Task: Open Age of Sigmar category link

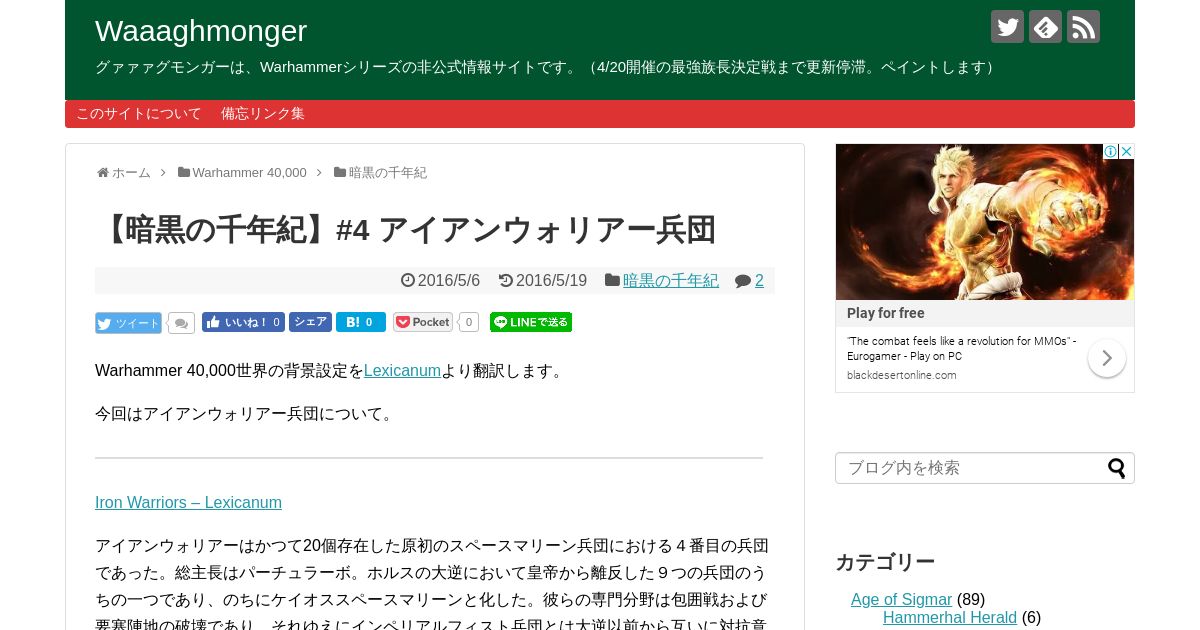Action: 901,600
